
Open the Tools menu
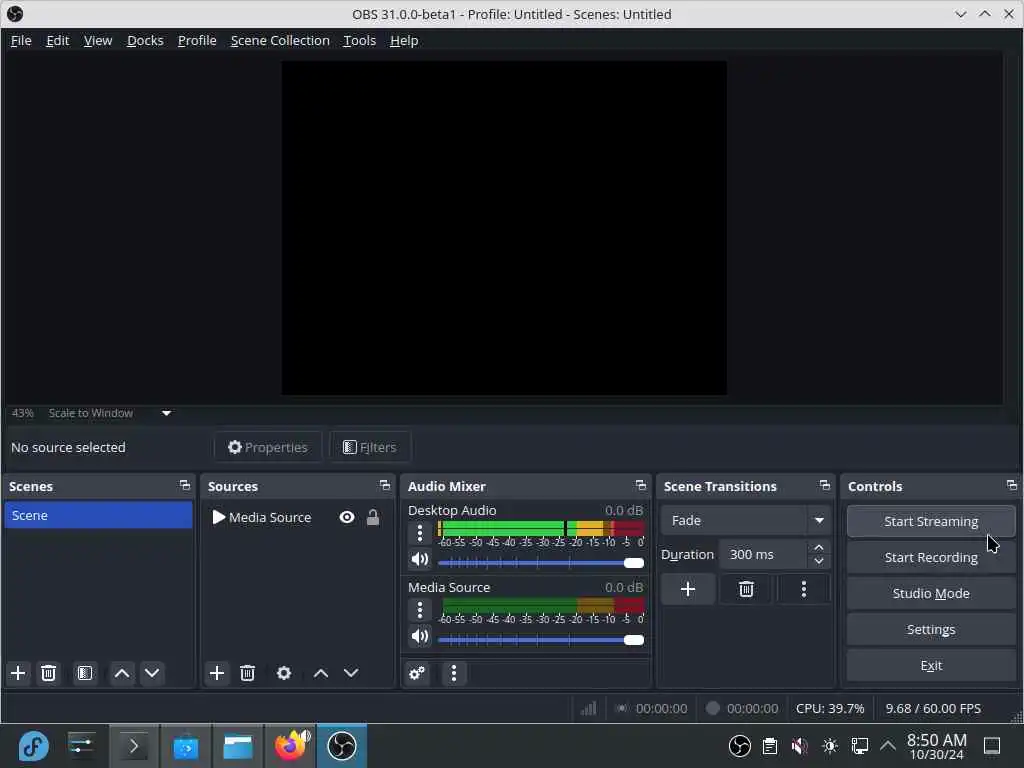tap(360, 40)
